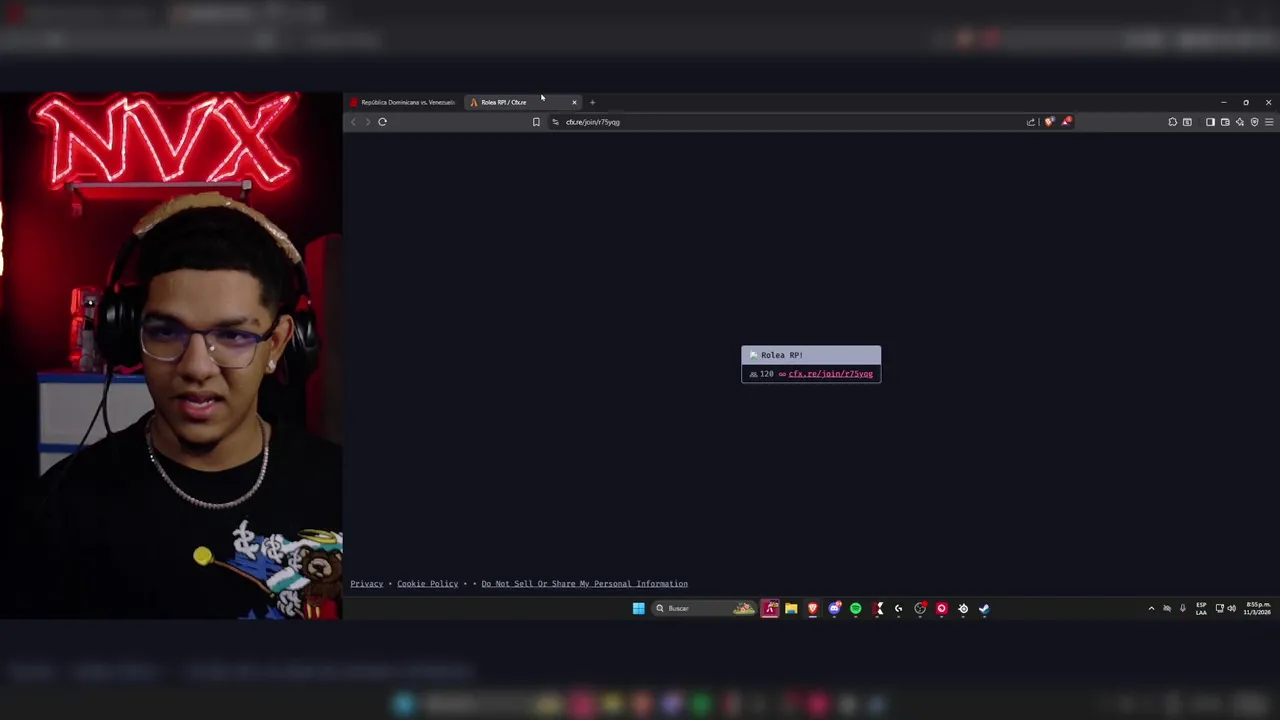Go back to previous page

click(x=353, y=122)
